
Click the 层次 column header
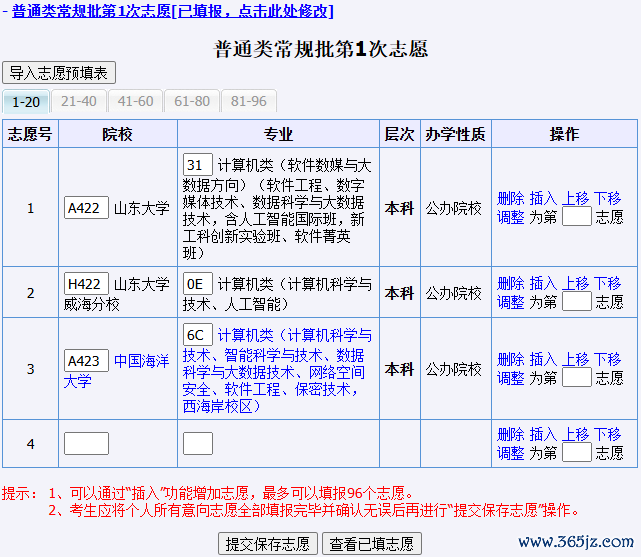[399, 134]
